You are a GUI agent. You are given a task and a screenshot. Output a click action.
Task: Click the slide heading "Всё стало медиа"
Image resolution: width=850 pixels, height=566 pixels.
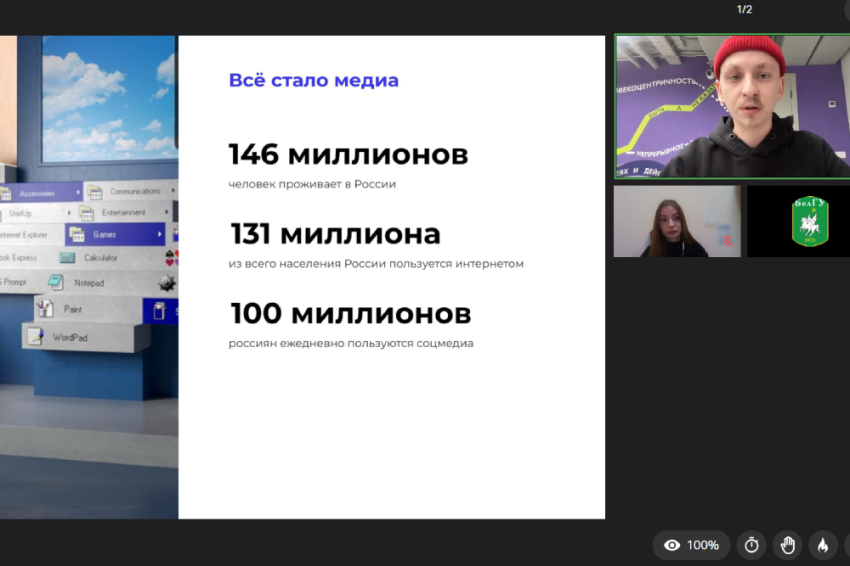click(x=313, y=81)
